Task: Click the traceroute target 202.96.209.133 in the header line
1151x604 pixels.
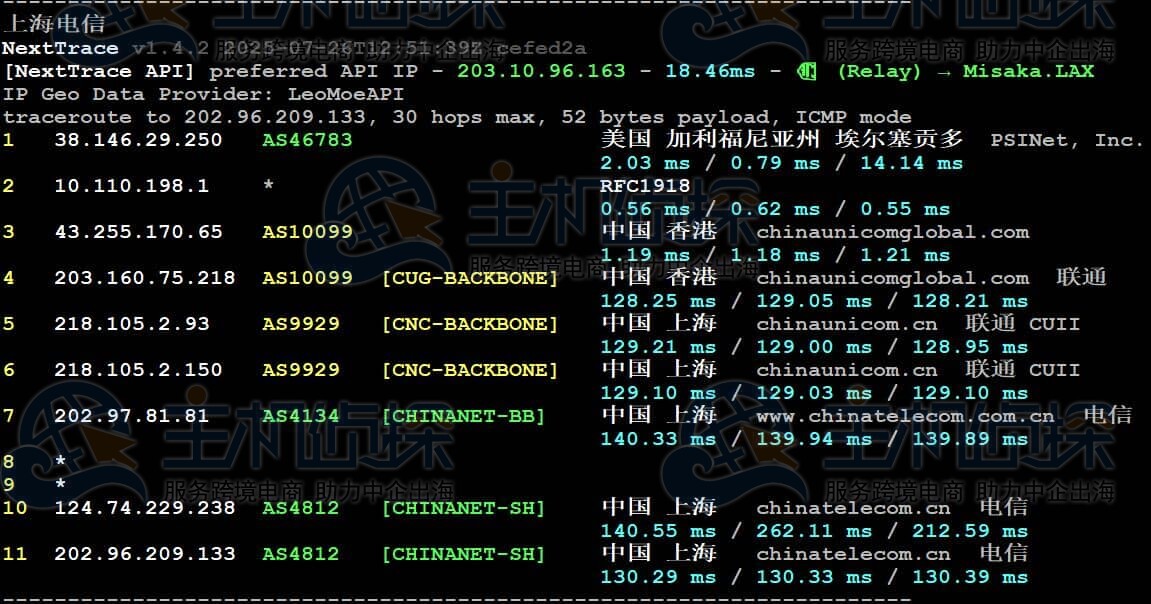Action: point(275,117)
